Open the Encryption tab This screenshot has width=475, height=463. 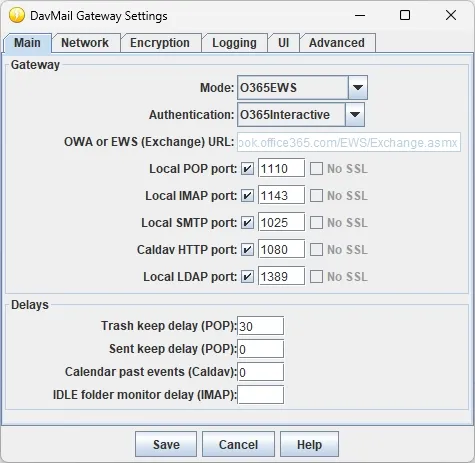(160, 43)
